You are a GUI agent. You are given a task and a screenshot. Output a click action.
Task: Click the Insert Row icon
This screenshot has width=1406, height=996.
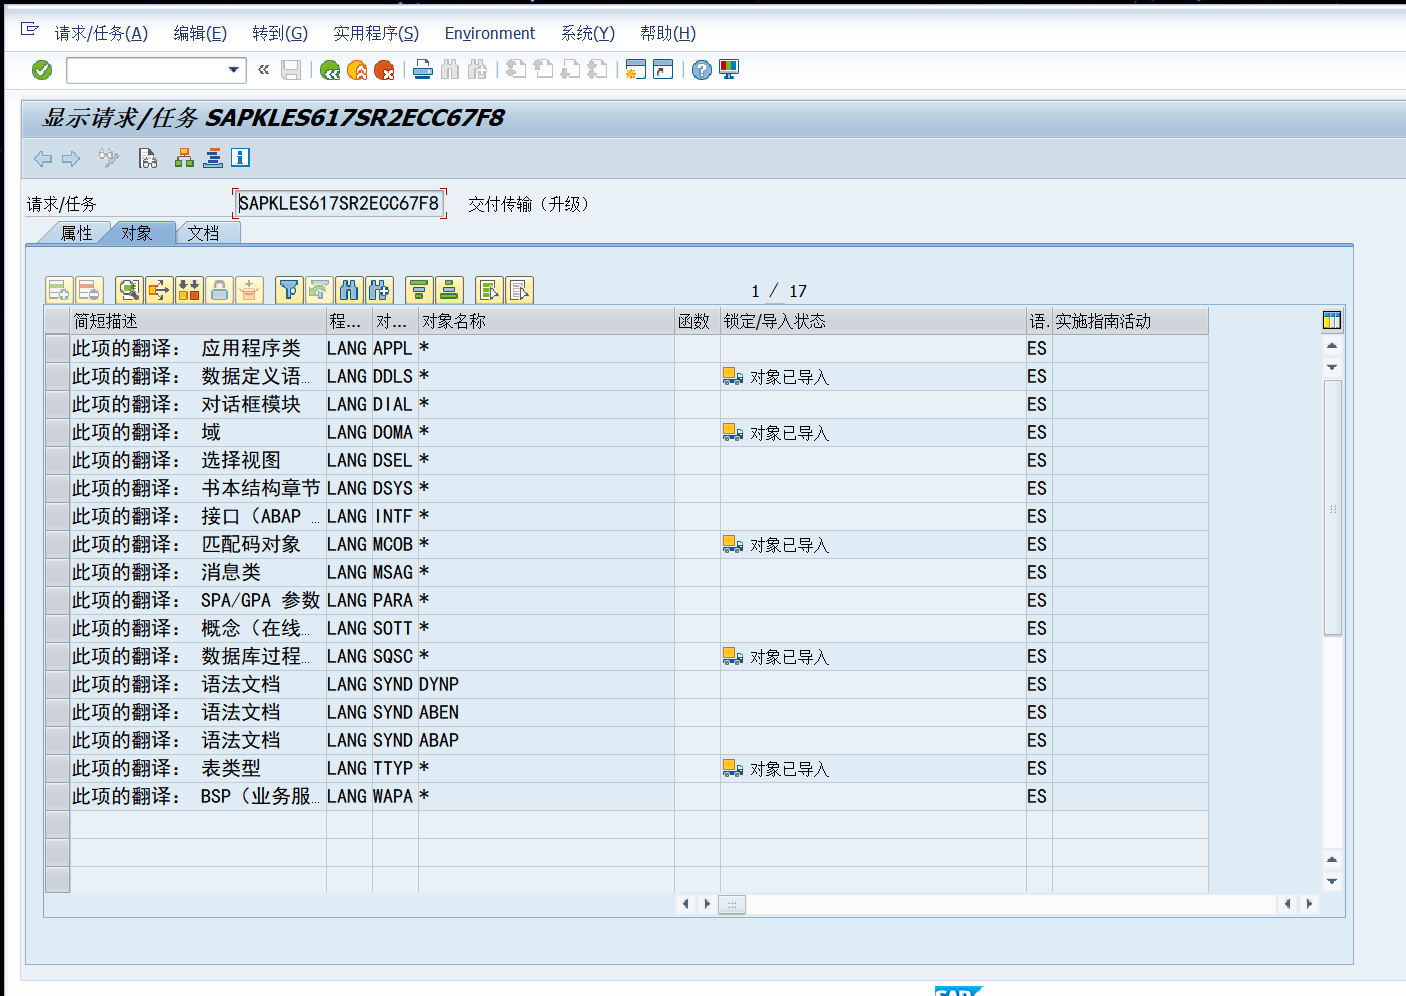point(59,290)
